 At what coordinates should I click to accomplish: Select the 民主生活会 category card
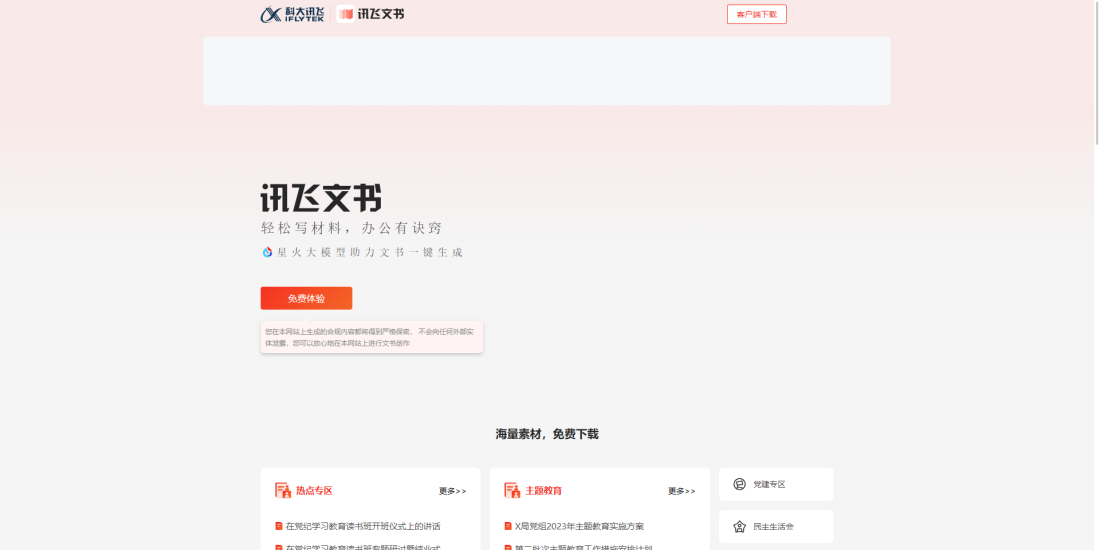(776, 526)
